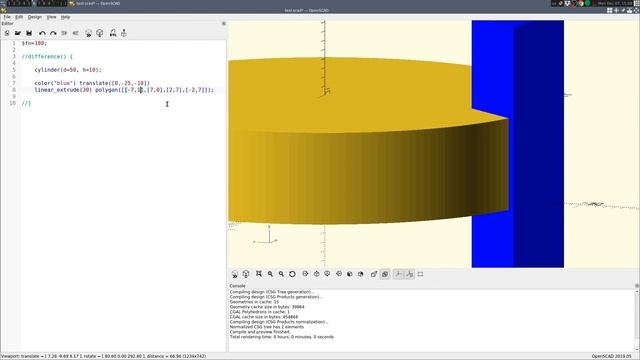Click code line '//difference() {'

pos(47,56)
